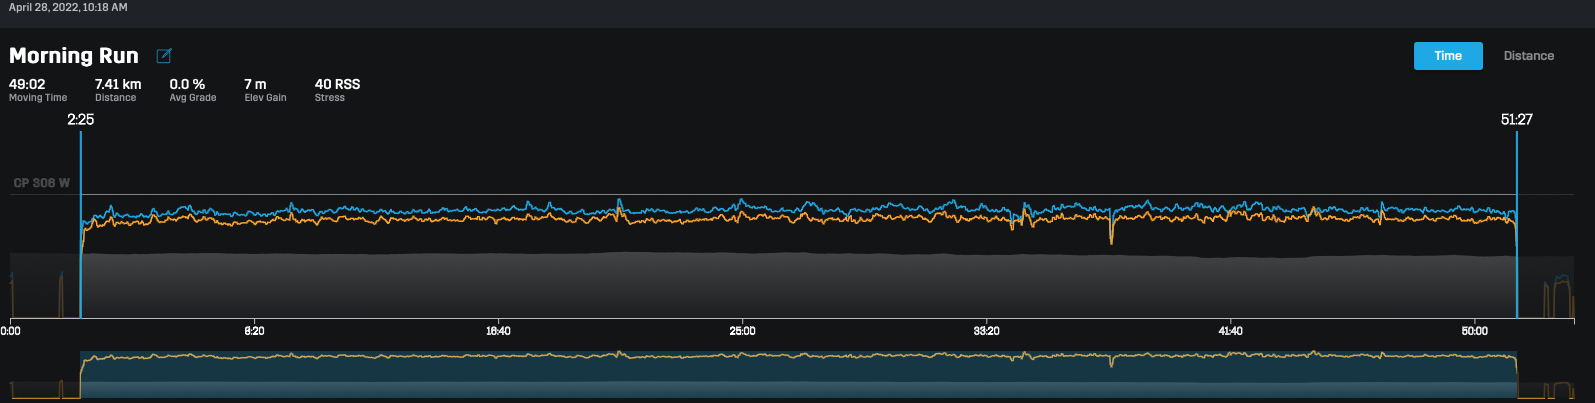Switch chart axis to Time
This screenshot has width=1595, height=403.
(1447, 56)
